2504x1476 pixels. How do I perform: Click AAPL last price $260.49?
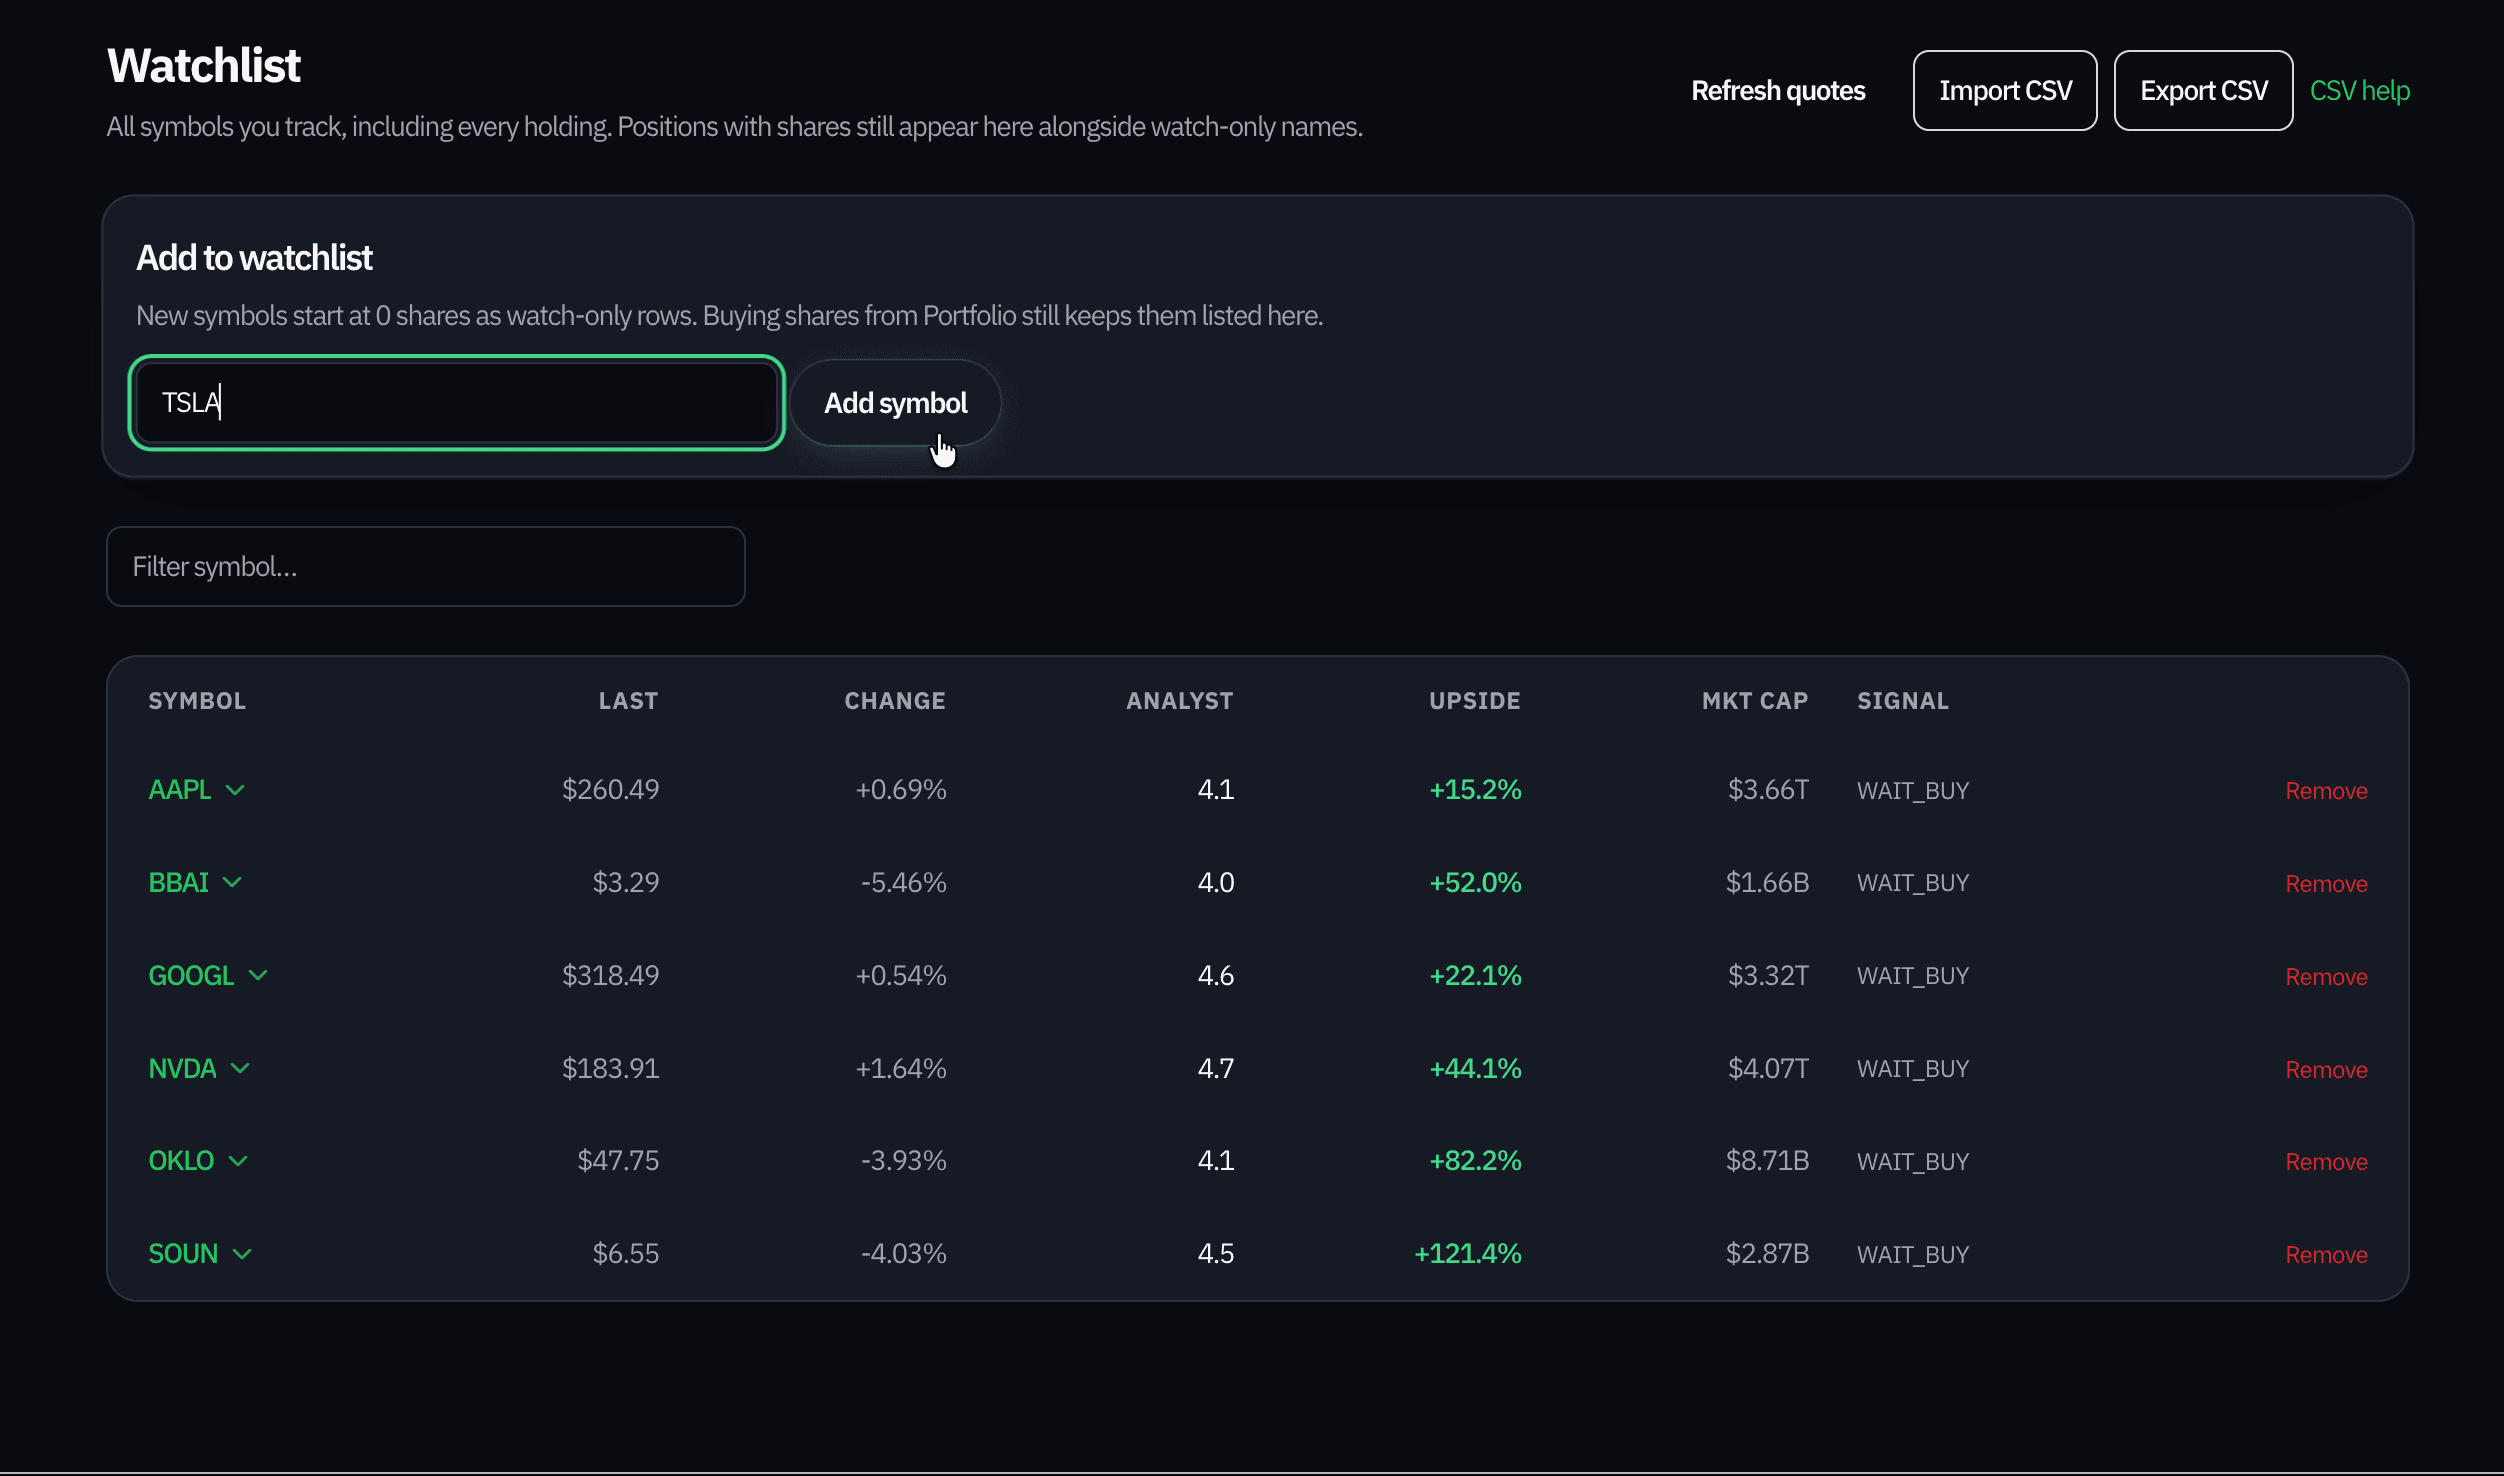coord(610,790)
